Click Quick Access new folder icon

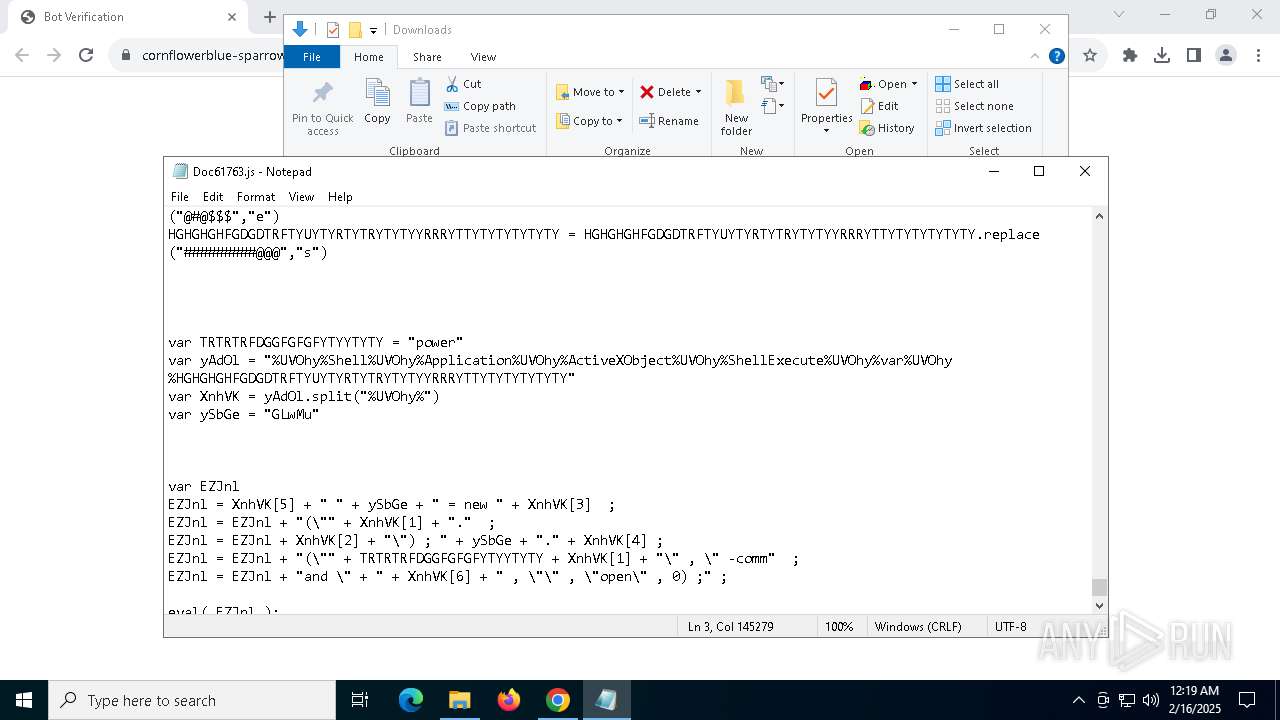pos(354,30)
